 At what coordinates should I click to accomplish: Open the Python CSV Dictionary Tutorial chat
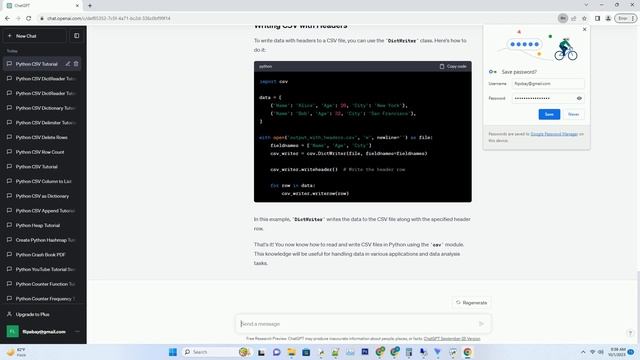click(x=42, y=108)
